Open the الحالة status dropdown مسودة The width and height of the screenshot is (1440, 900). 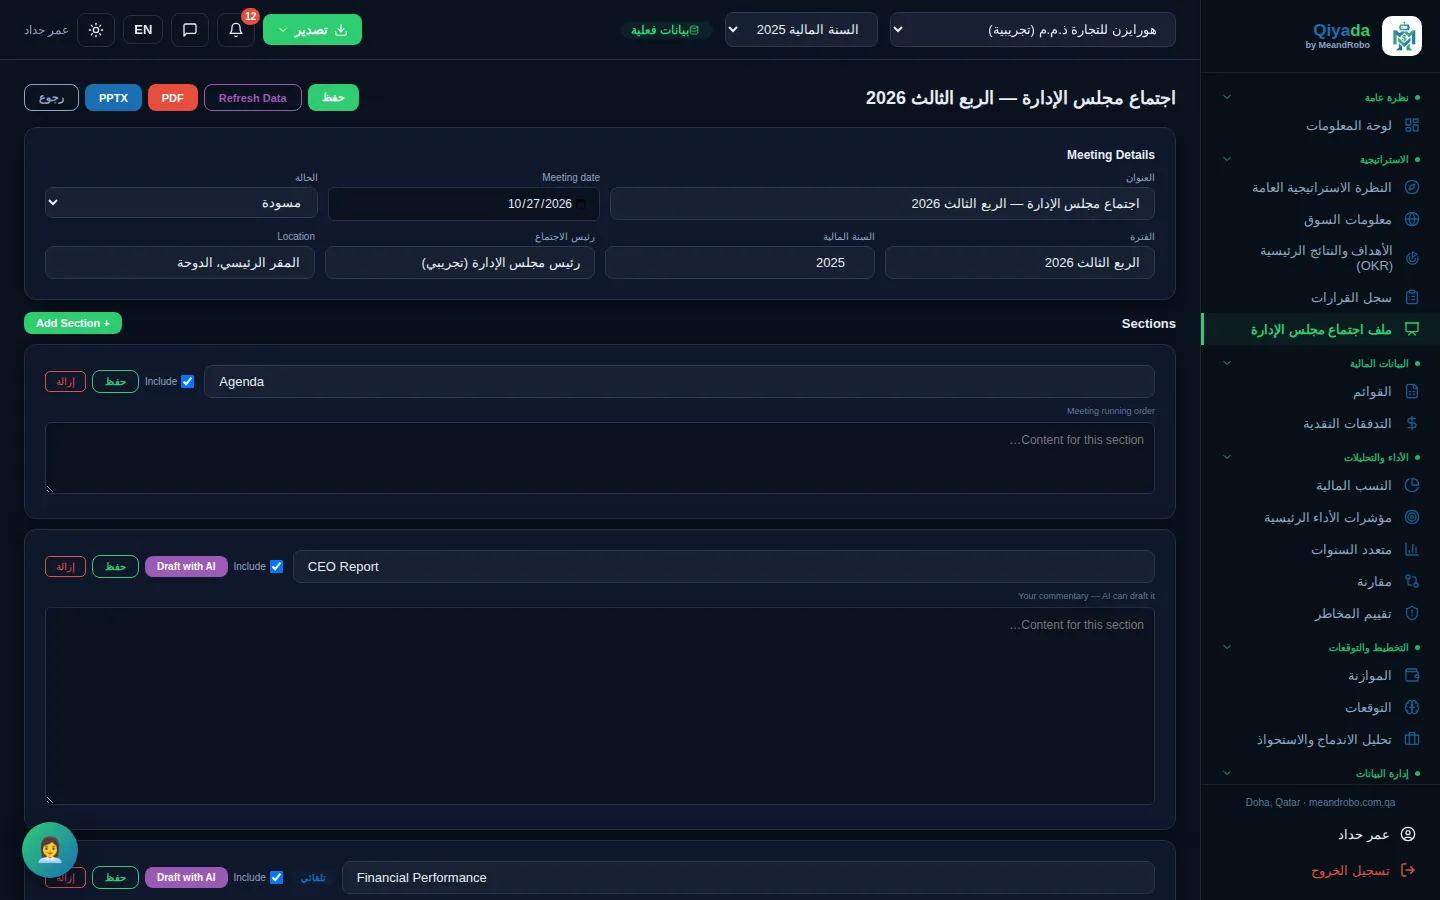[181, 203]
